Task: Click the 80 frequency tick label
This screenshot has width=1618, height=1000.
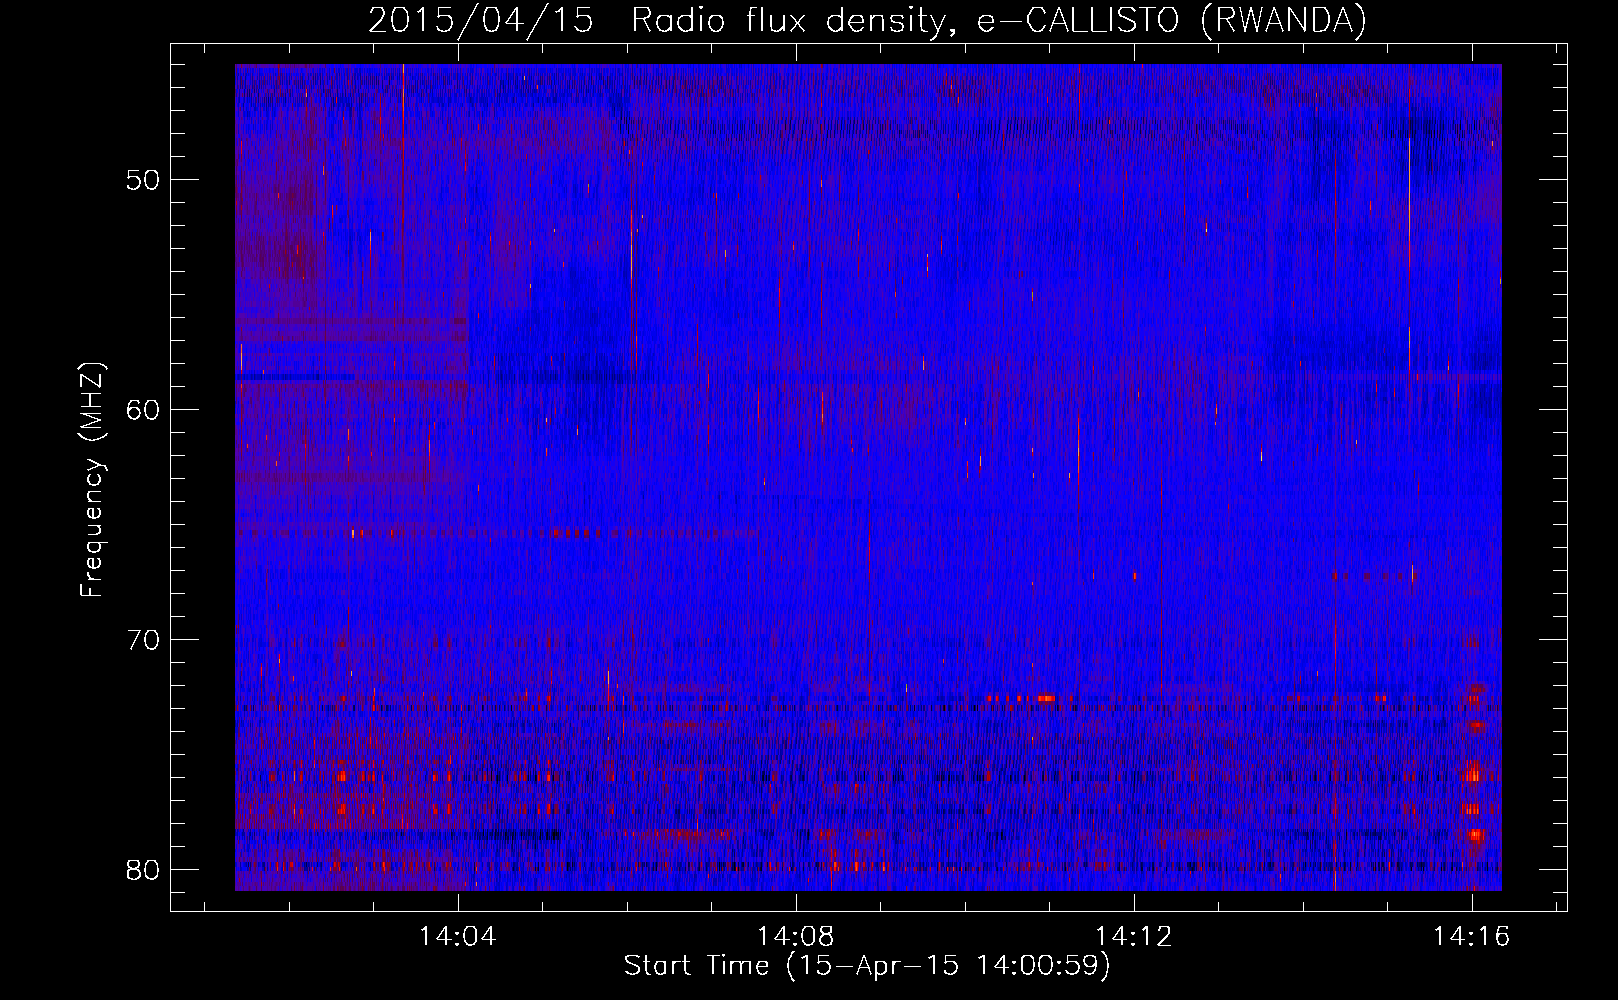Action: pyautogui.click(x=143, y=869)
